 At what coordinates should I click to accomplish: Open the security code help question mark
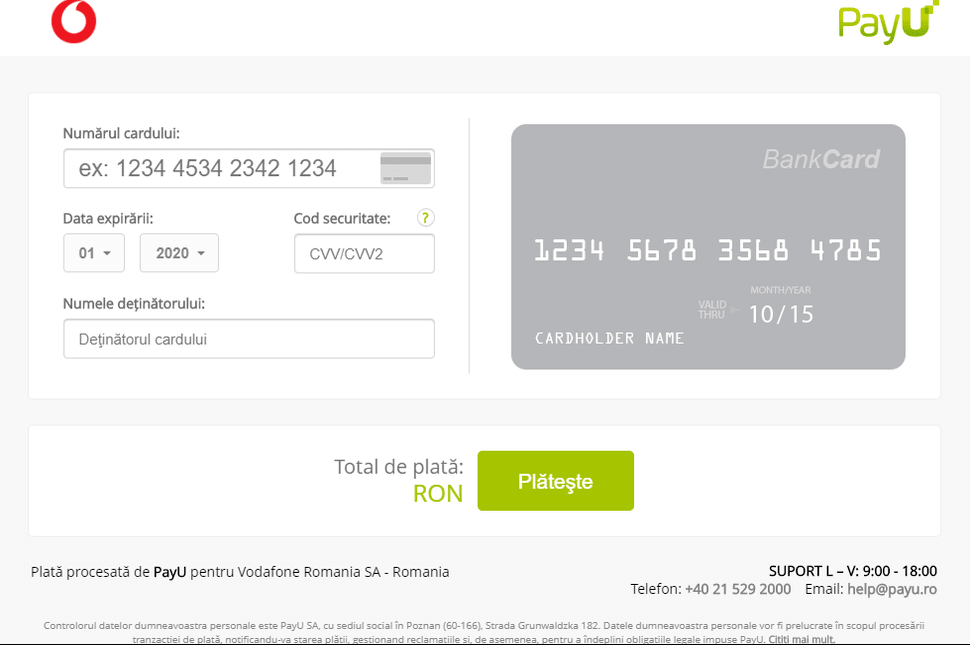coord(426,218)
